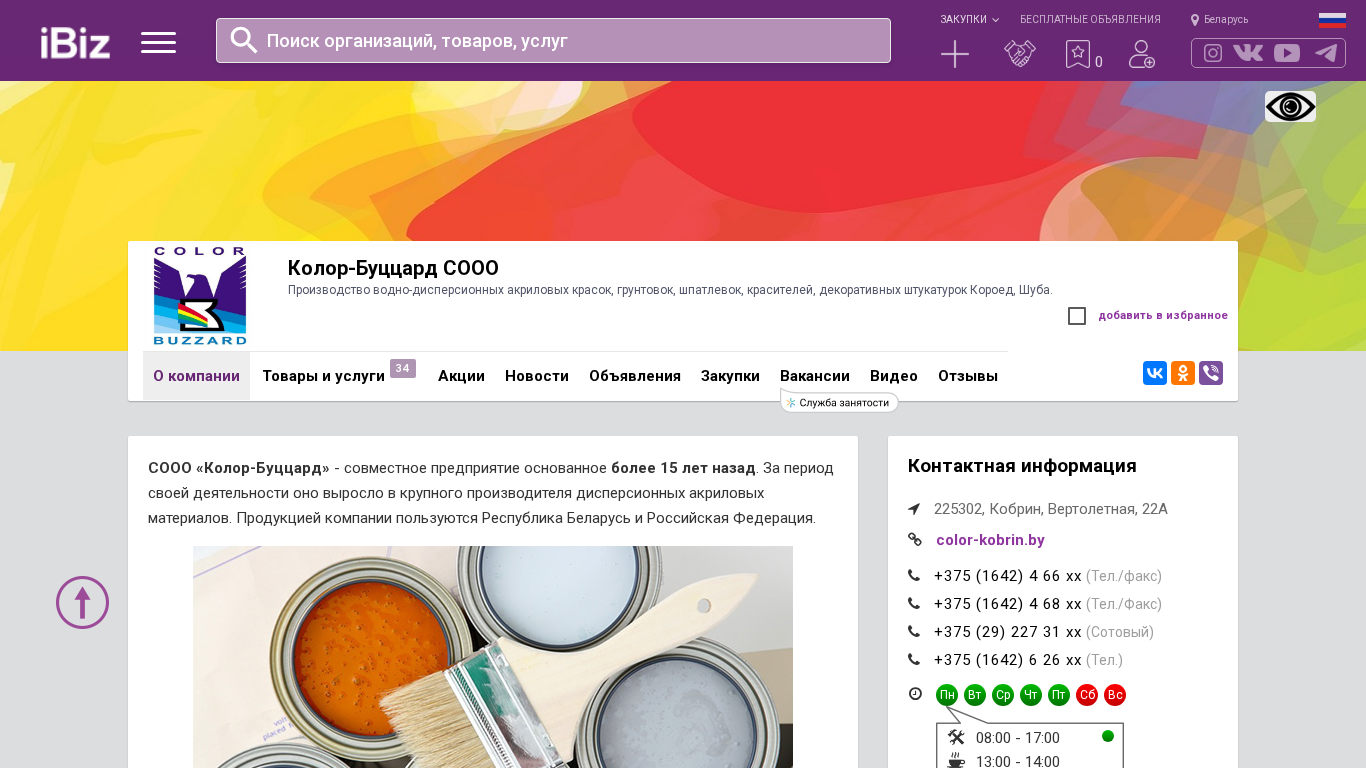
Task: Select Sunday (Вс) schedule circle
Action: [1115, 695]
